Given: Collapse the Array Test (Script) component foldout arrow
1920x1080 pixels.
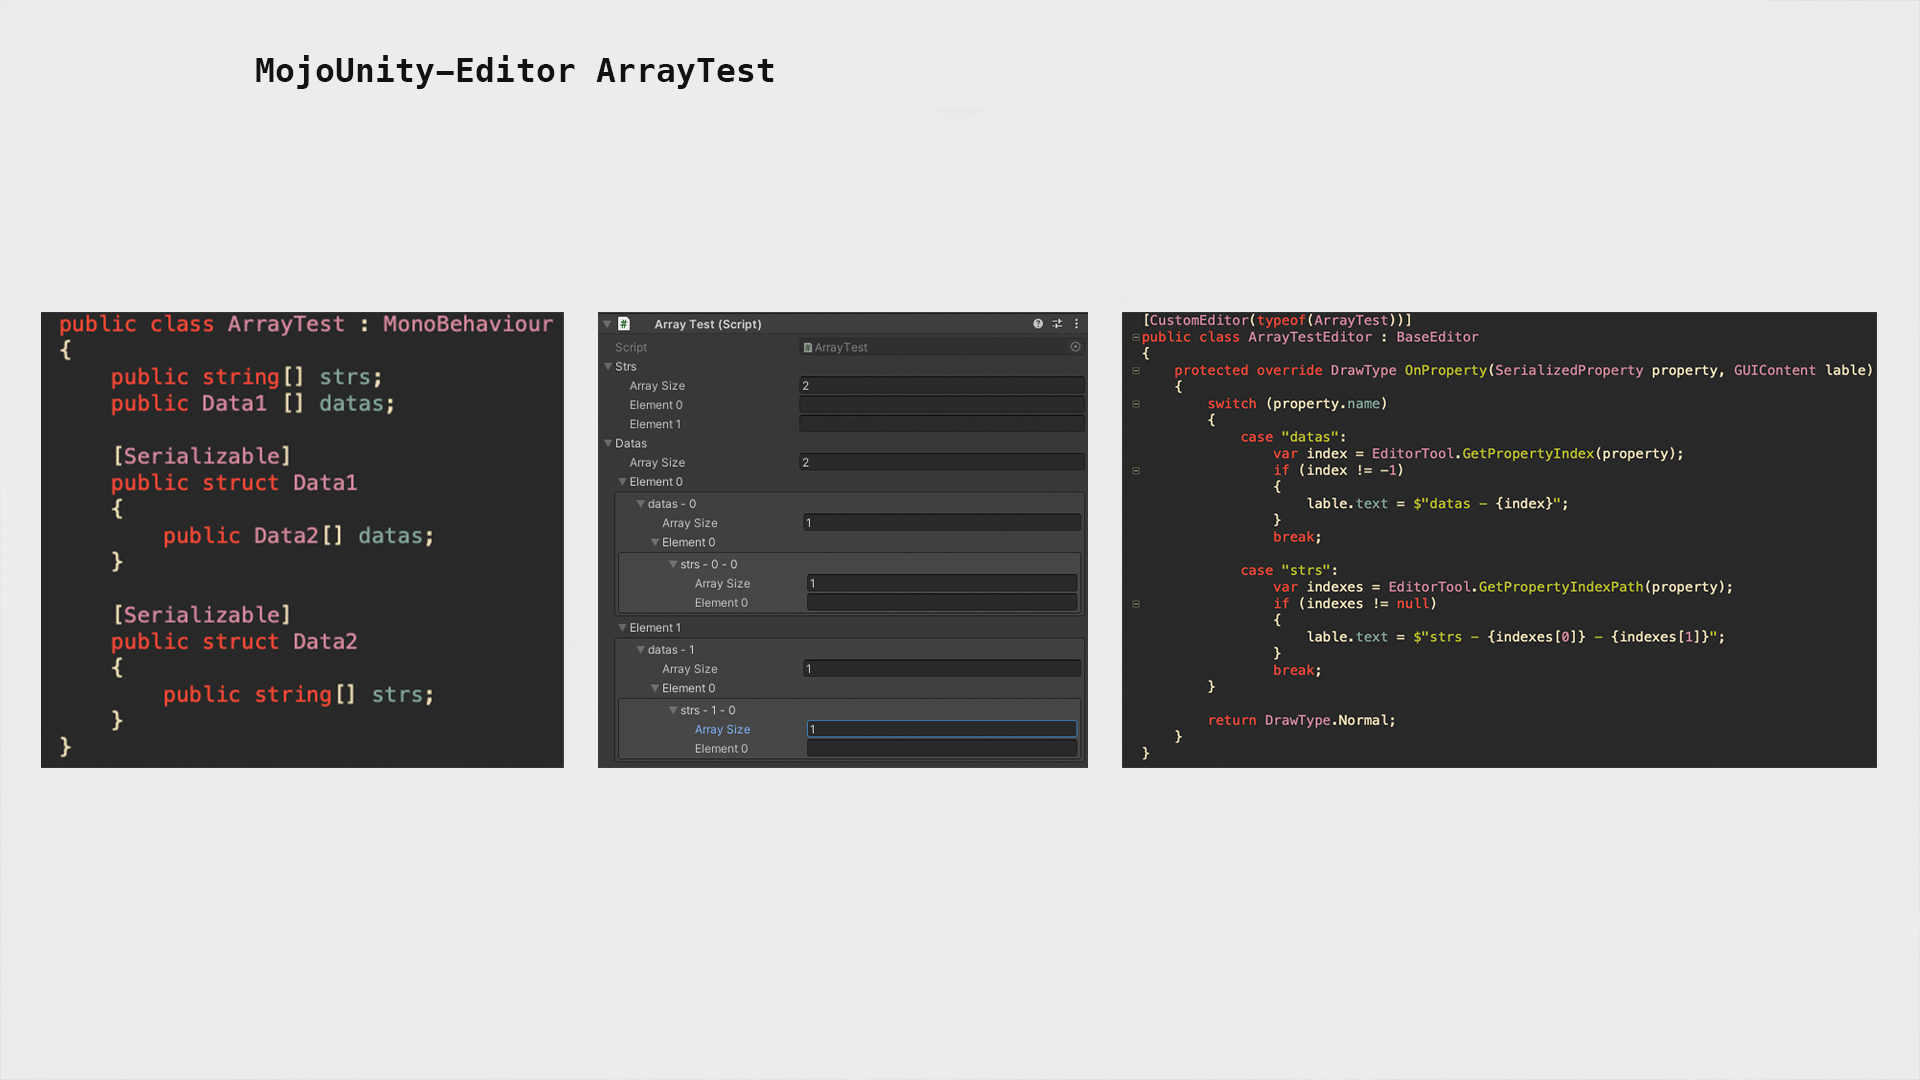Looking at the screenshot, I should (607, 324).
